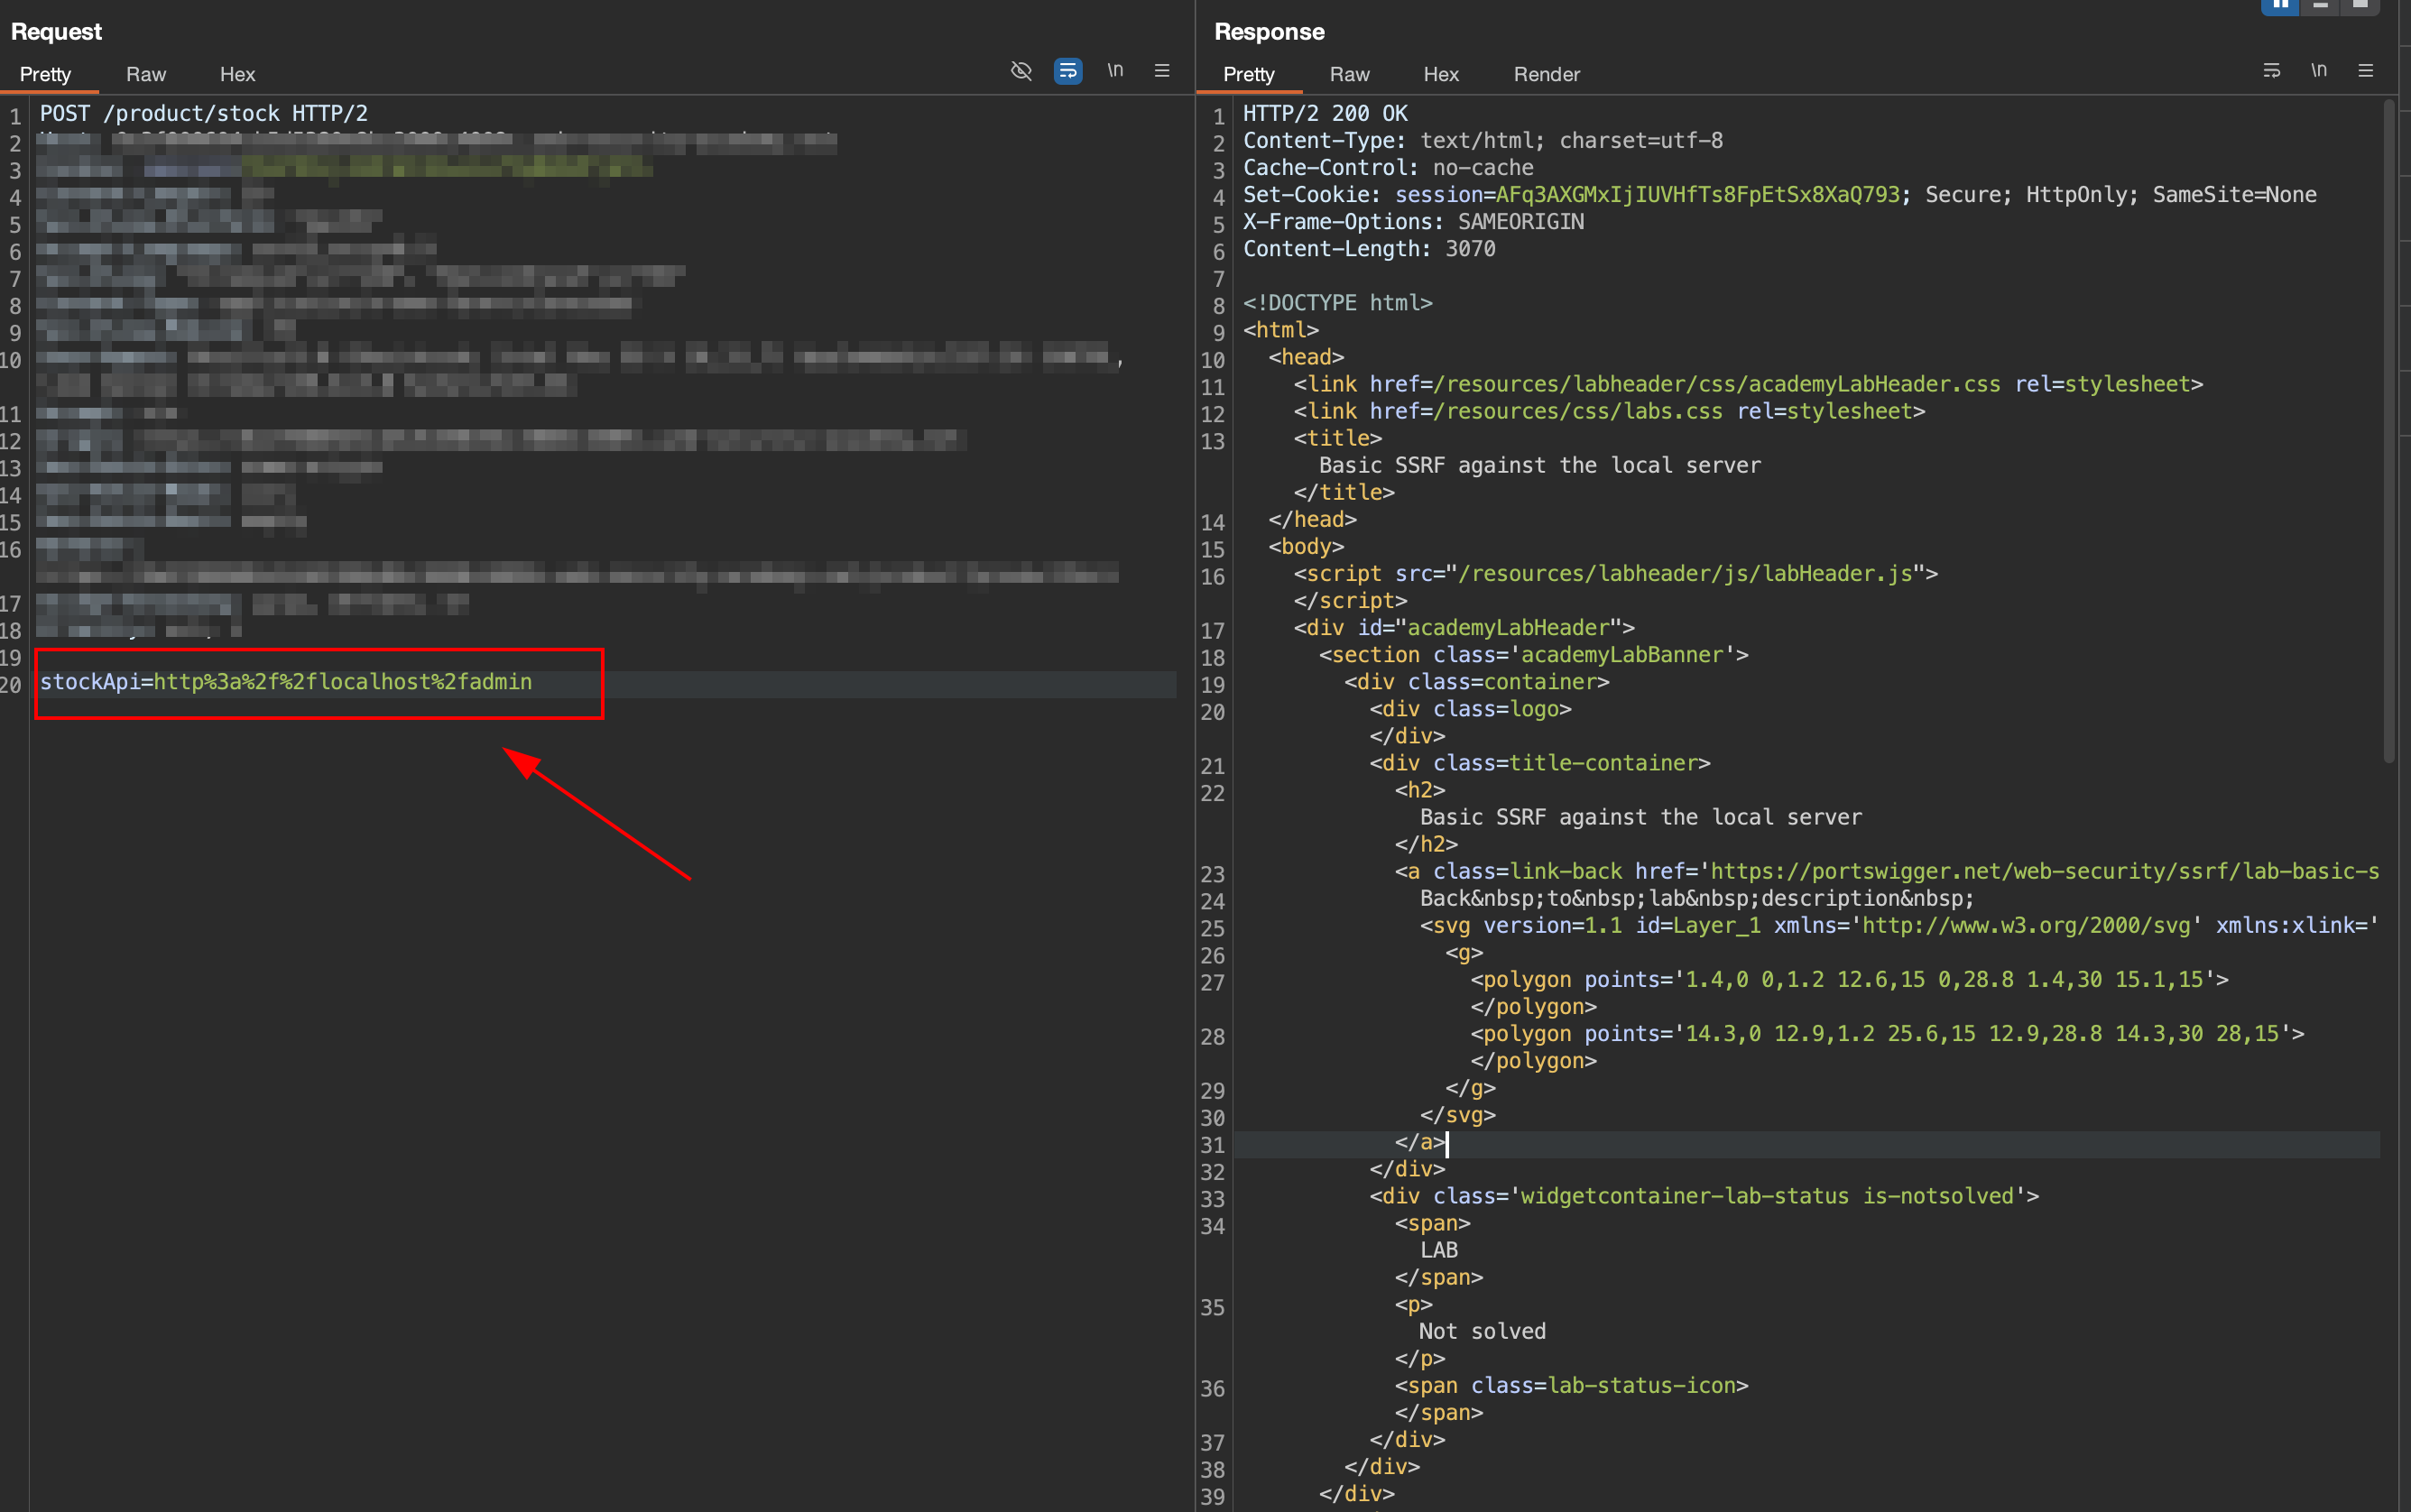Open response Render tab

tap(1546, 74)
